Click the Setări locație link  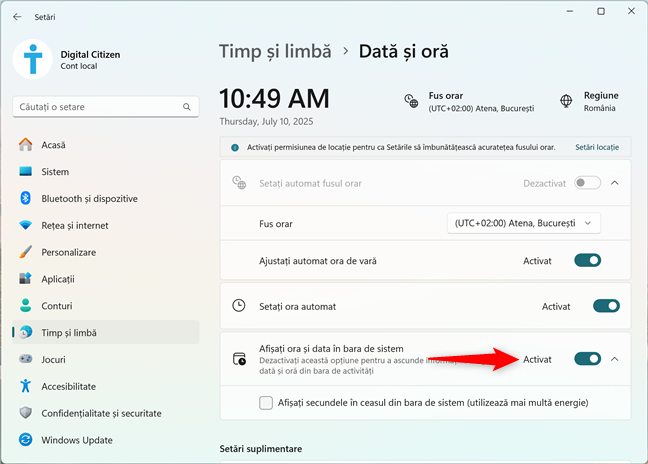click(597, 148)
